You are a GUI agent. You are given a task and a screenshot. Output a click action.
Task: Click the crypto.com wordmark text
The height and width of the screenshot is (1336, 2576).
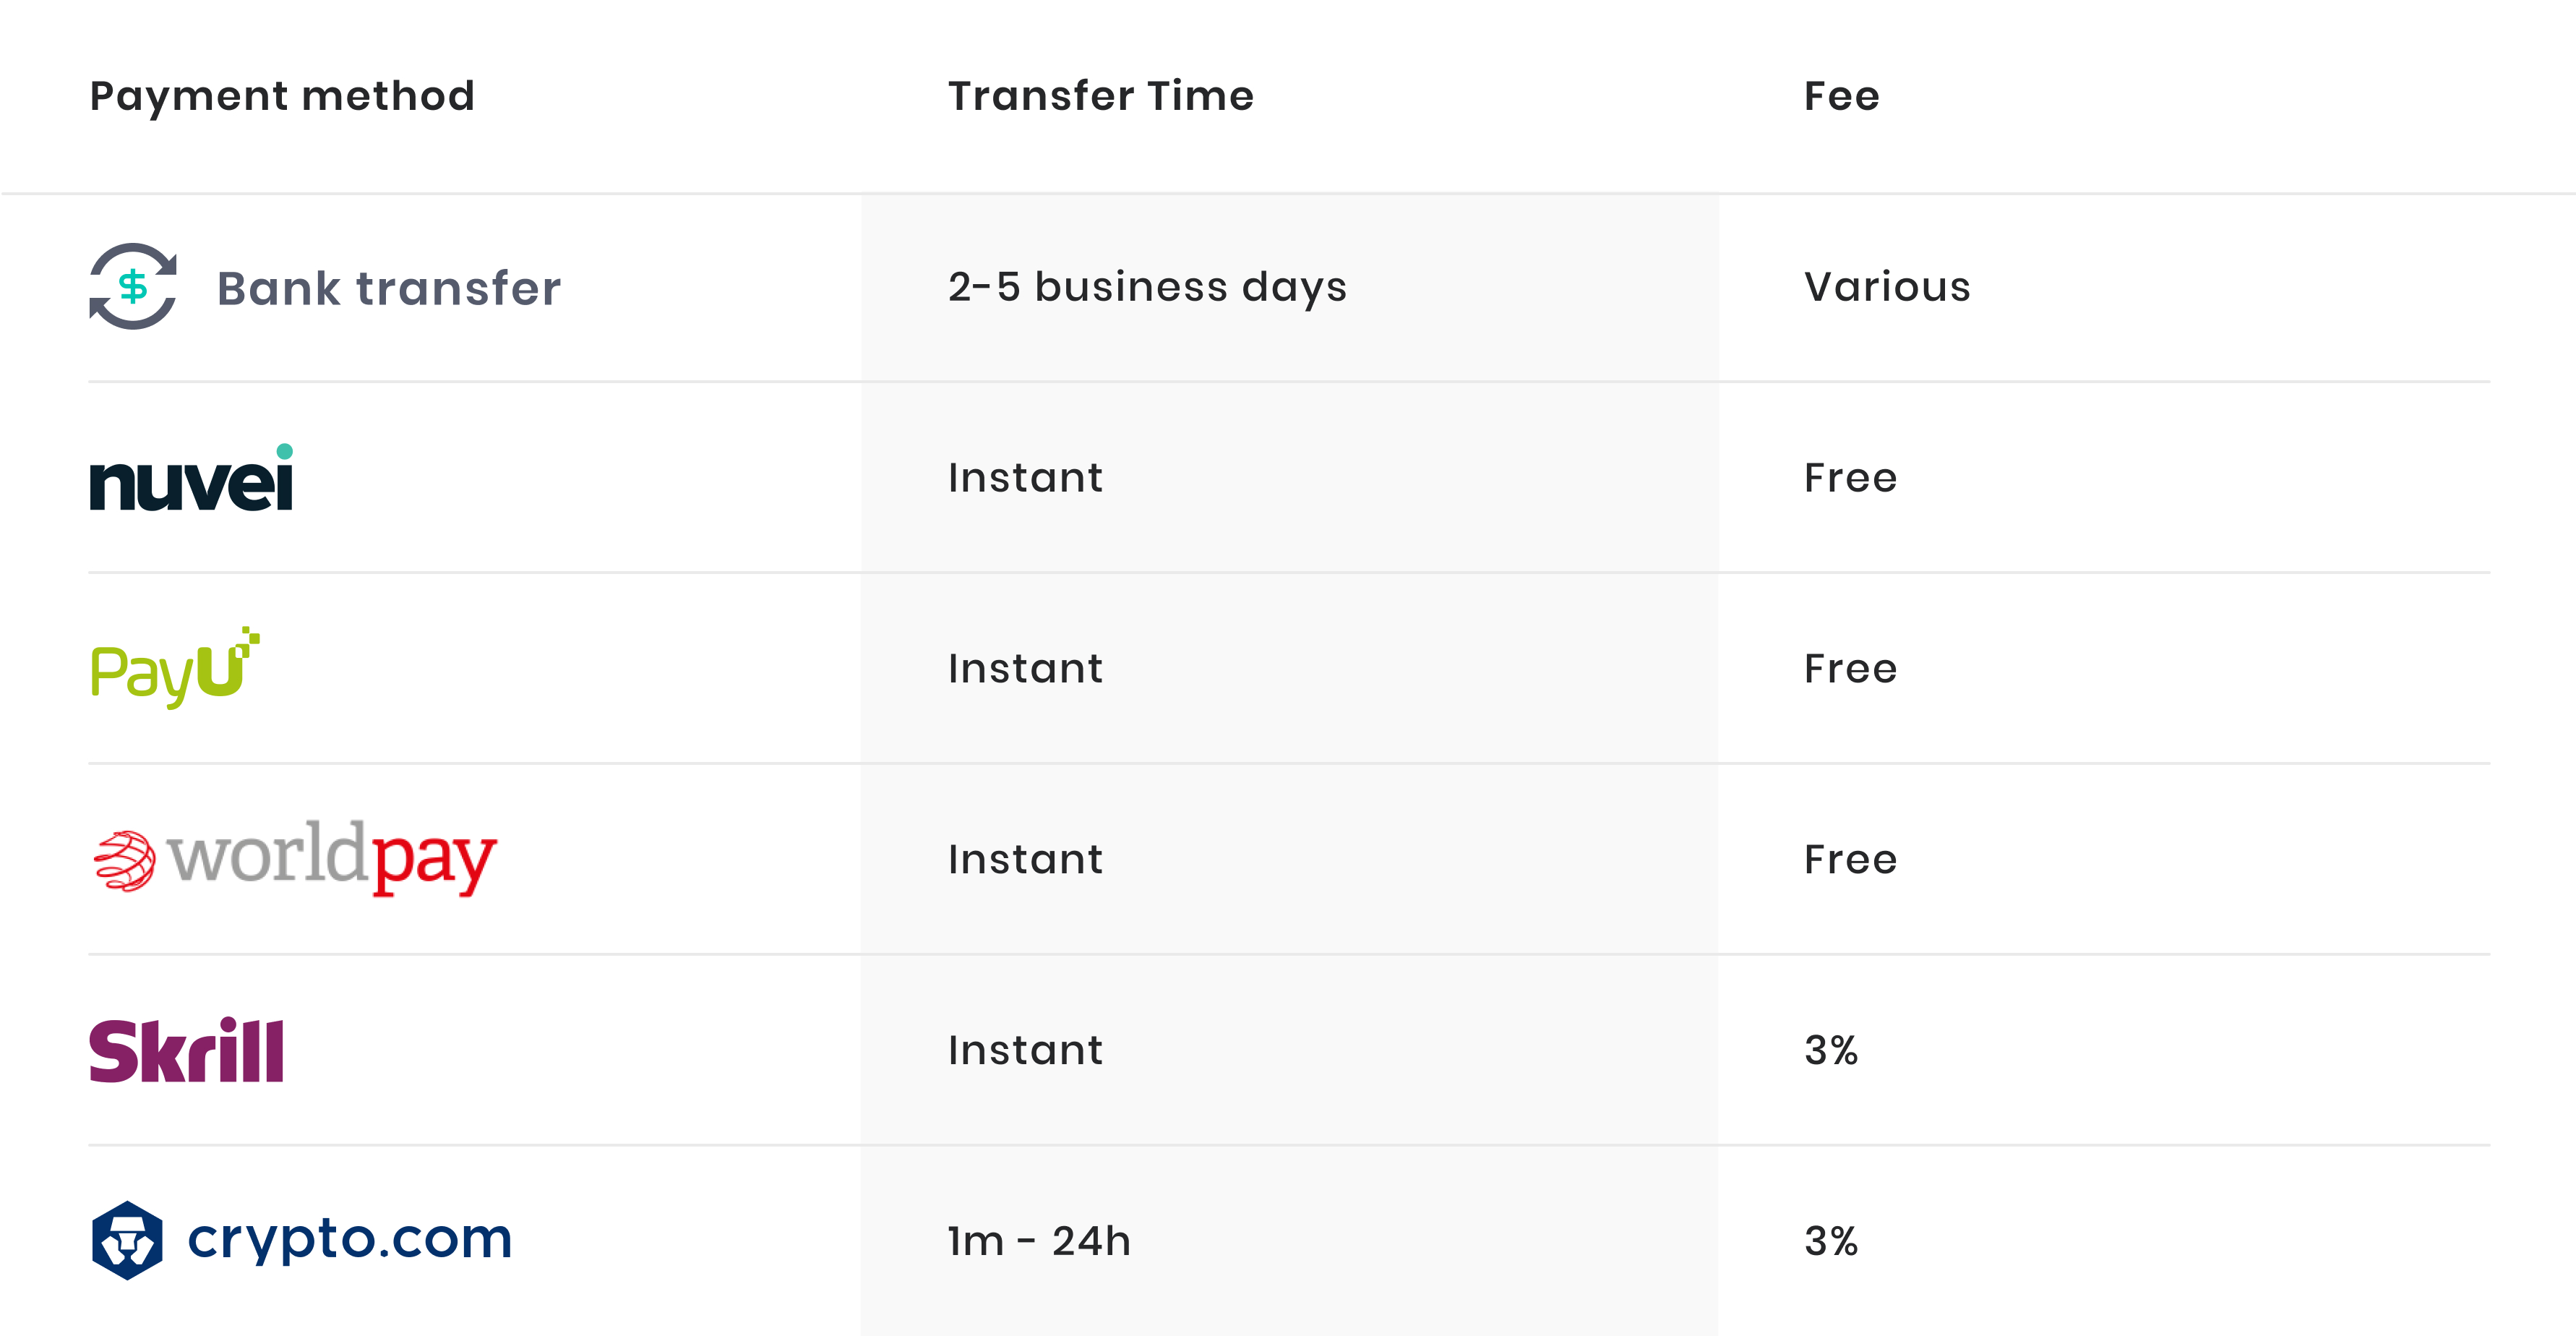350,1240
